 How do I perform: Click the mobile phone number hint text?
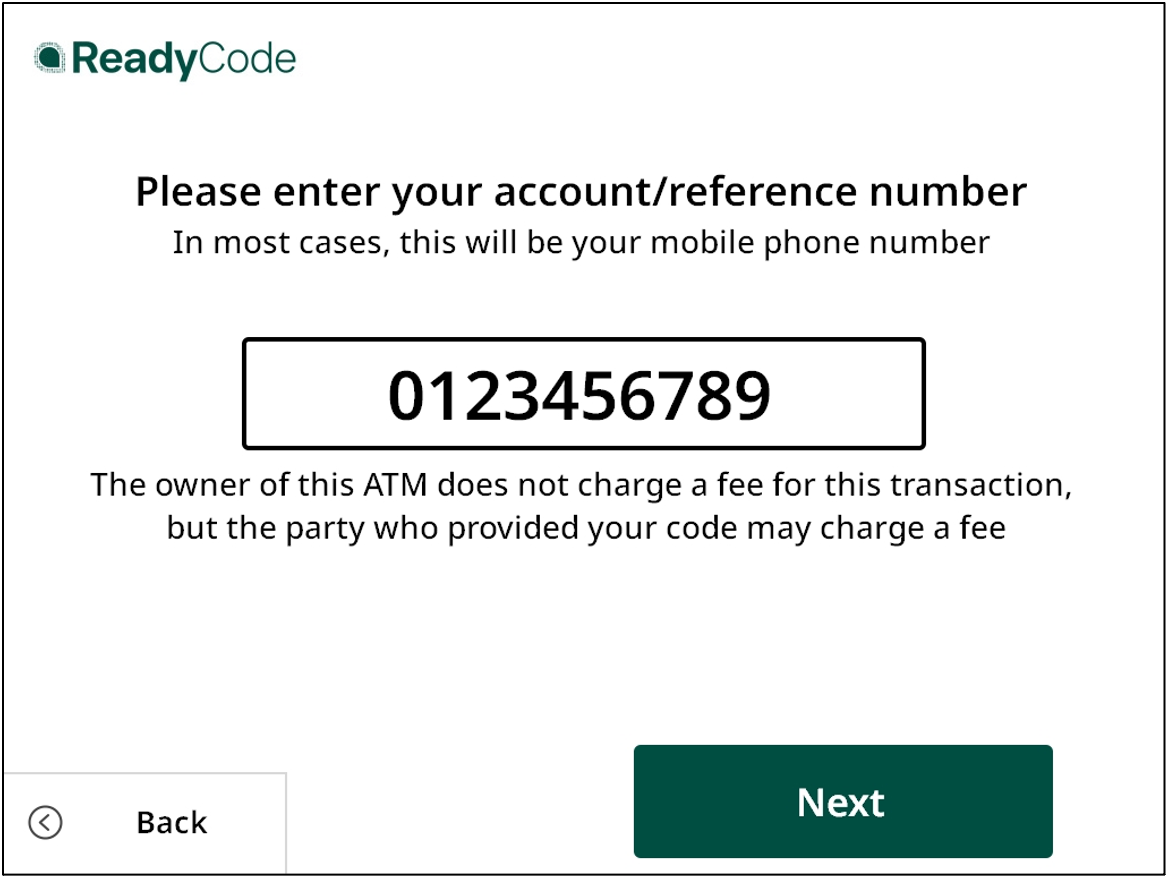(581, 242)
